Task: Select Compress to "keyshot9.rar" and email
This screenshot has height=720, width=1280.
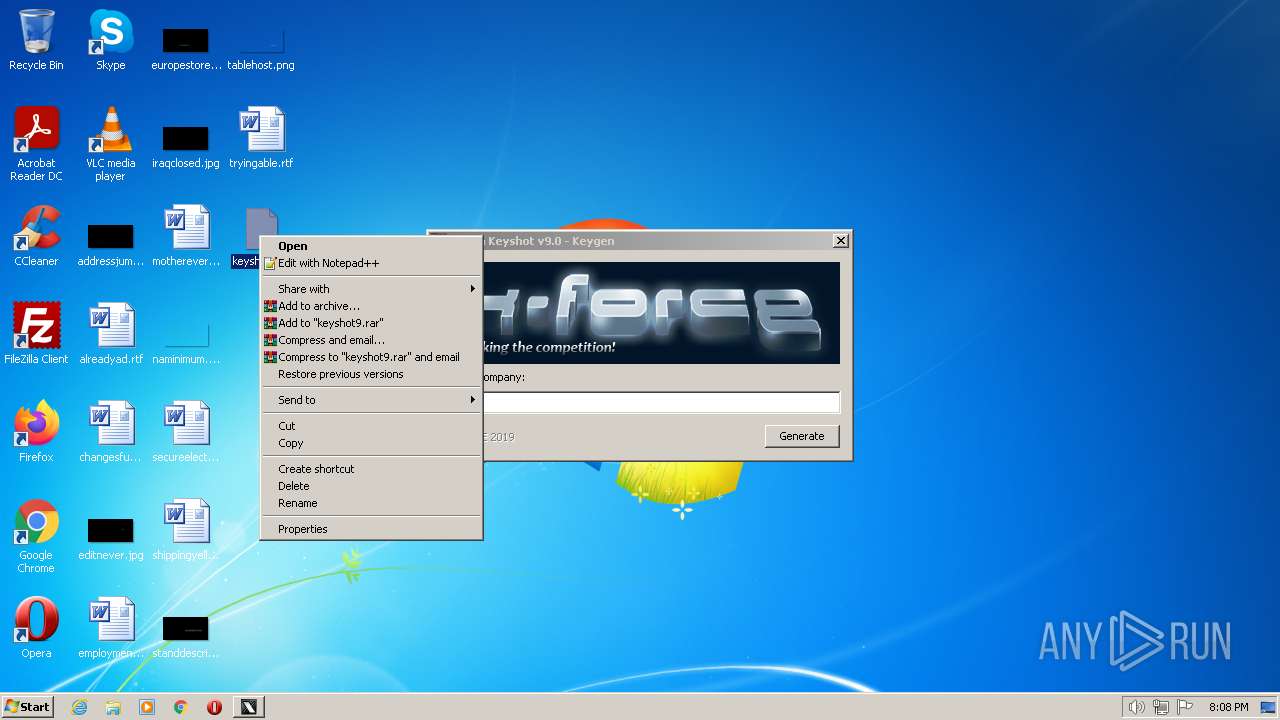Action: tap(372, 357)
